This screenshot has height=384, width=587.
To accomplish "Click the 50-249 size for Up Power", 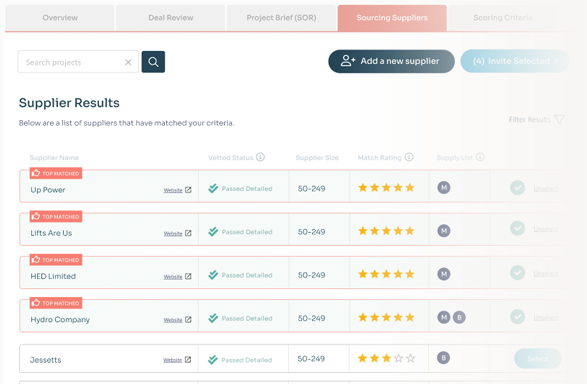I will [311, 189].
